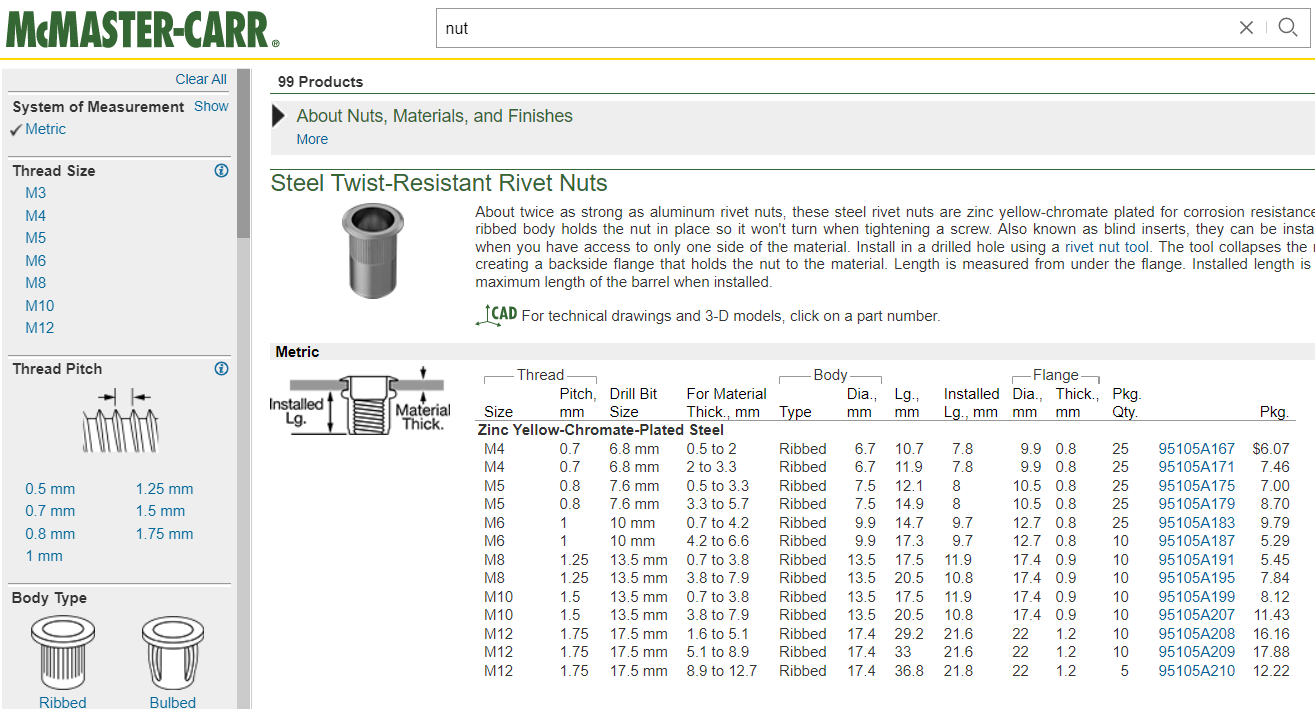1315x709 pixels.
Task: Show more System of Measurement options
Action: tap(211, 106)
